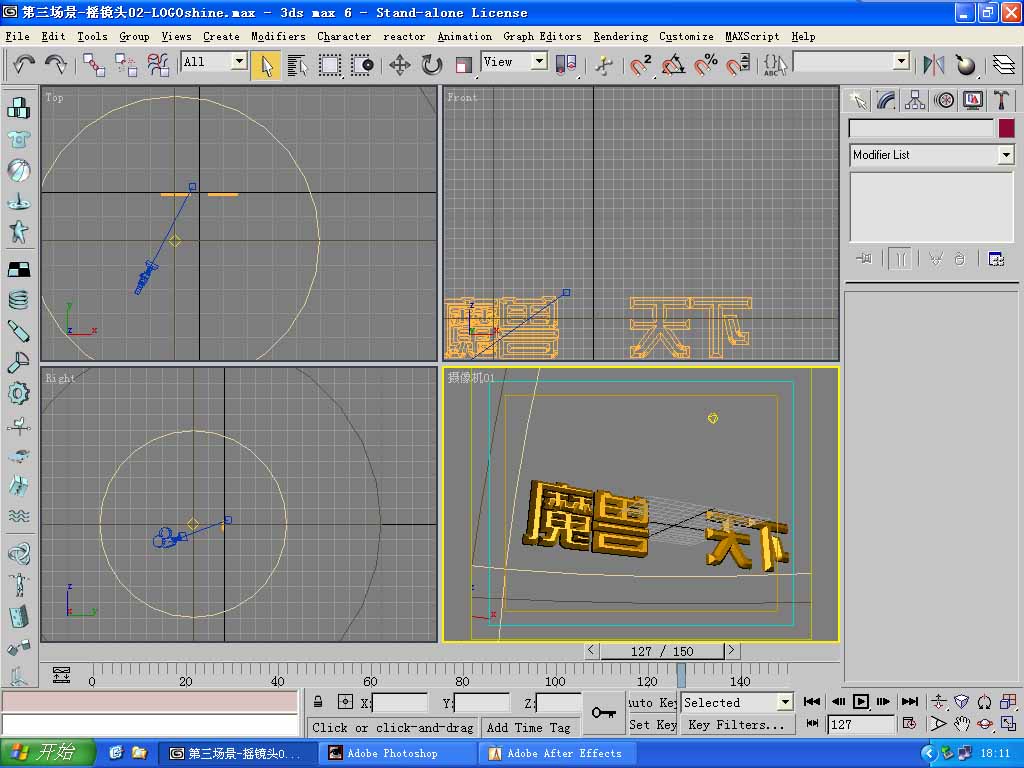Open the Layer Manager icon
Image resolution: width=1024 pixels, height=768 pixels.
click(x=1004, y=65)
